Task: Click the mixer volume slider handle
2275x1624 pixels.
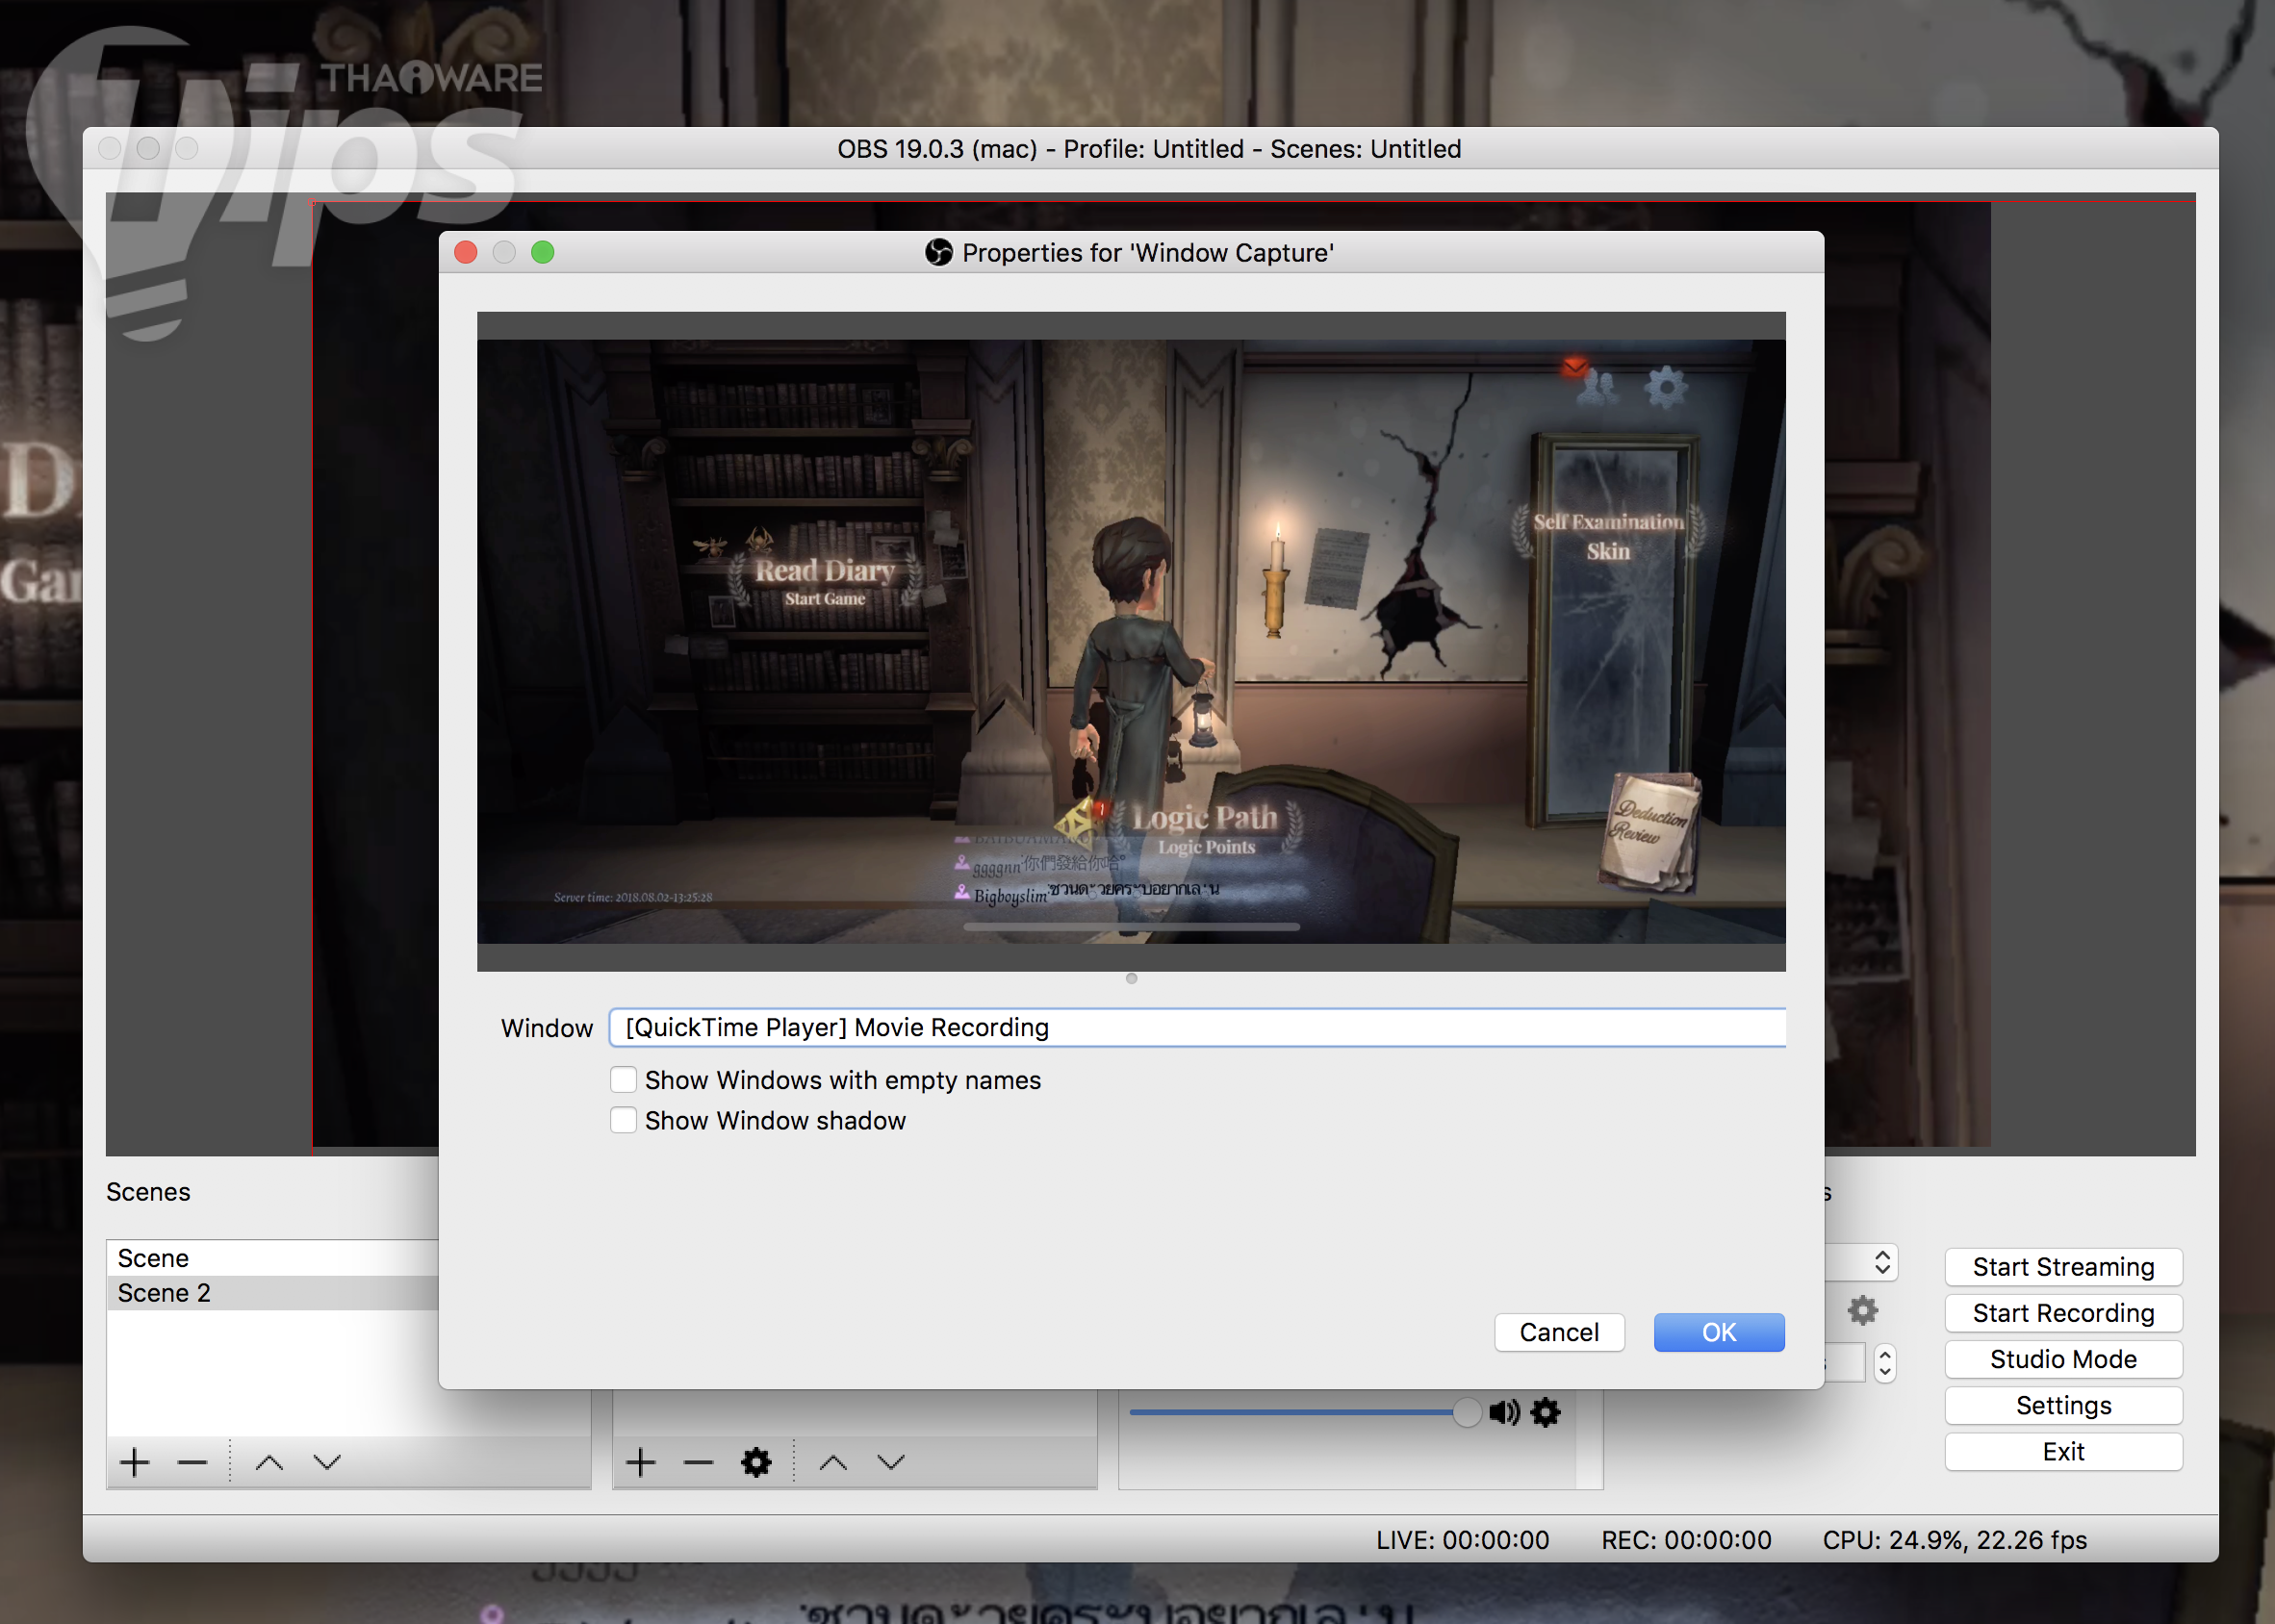Action: pos(1466,1412)
